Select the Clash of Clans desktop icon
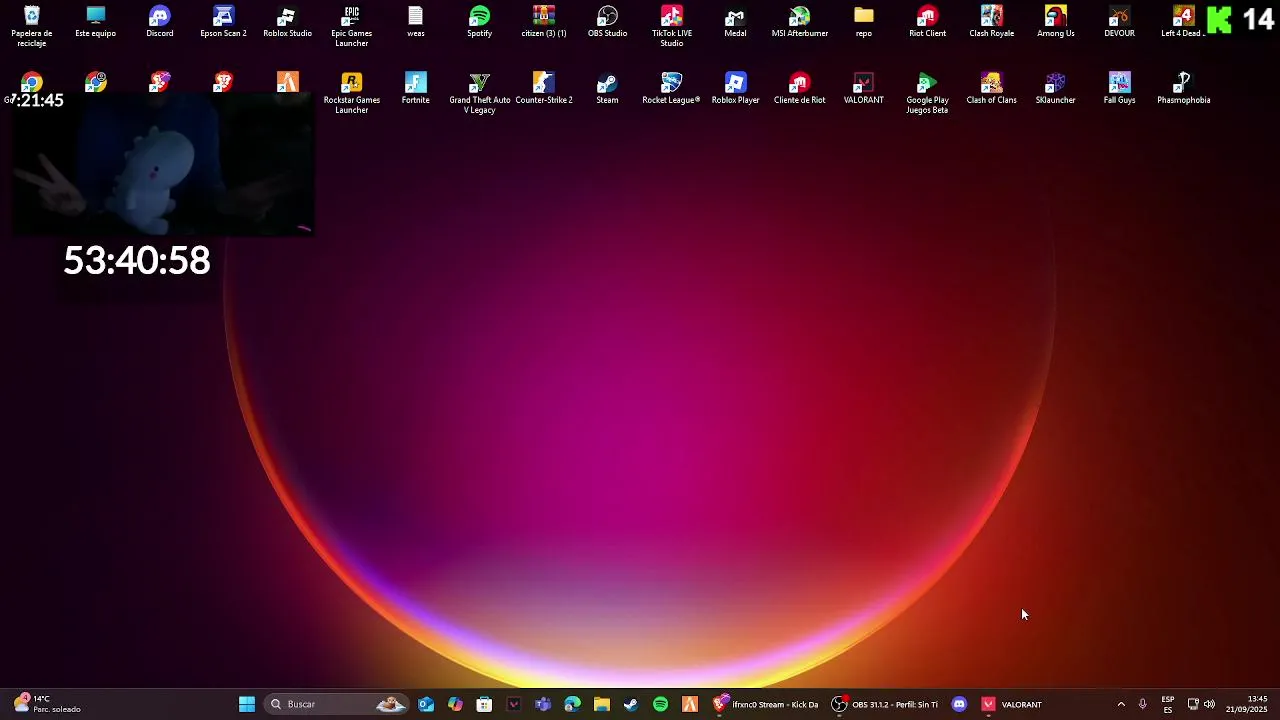 pos(992,89)
